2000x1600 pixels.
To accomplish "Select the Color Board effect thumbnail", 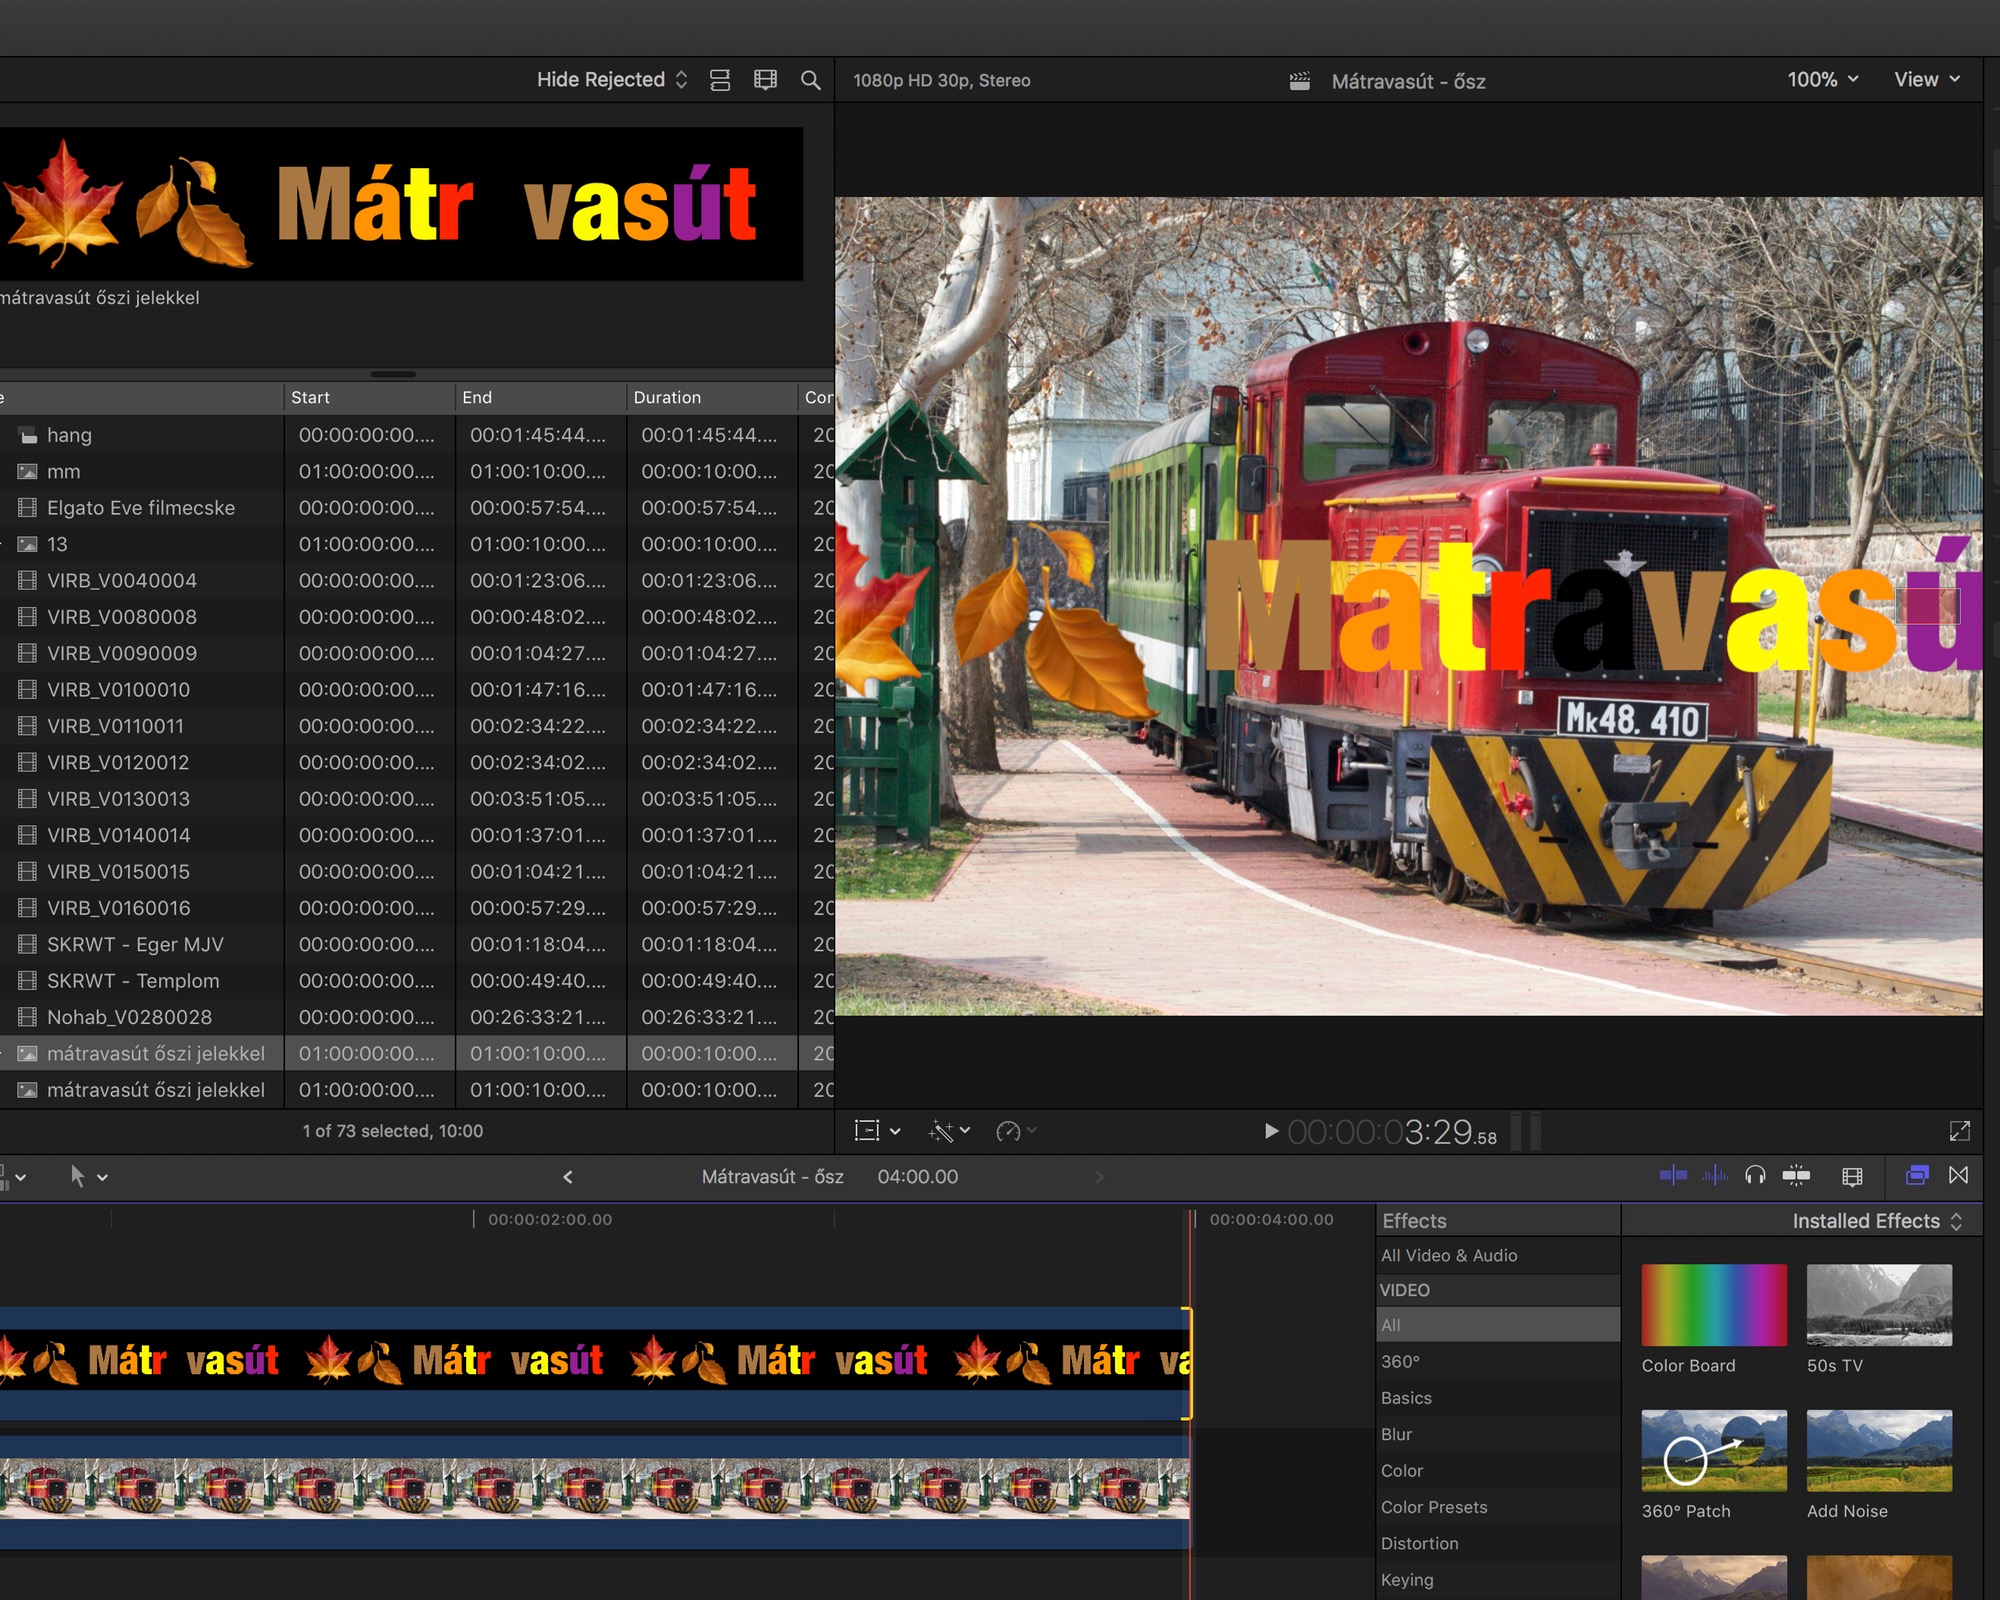I will click(x=1713, y=1305).
